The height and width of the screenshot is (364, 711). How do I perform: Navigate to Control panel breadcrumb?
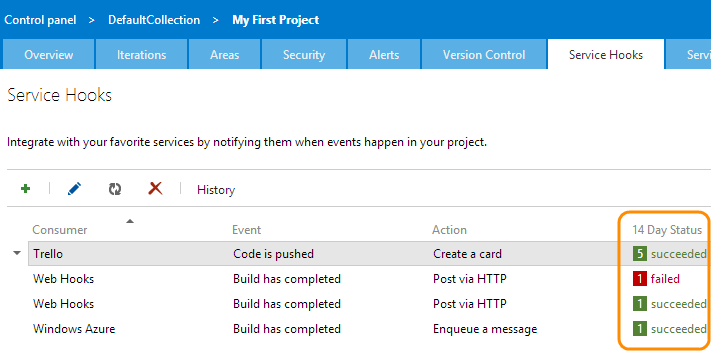coord(40,20)
